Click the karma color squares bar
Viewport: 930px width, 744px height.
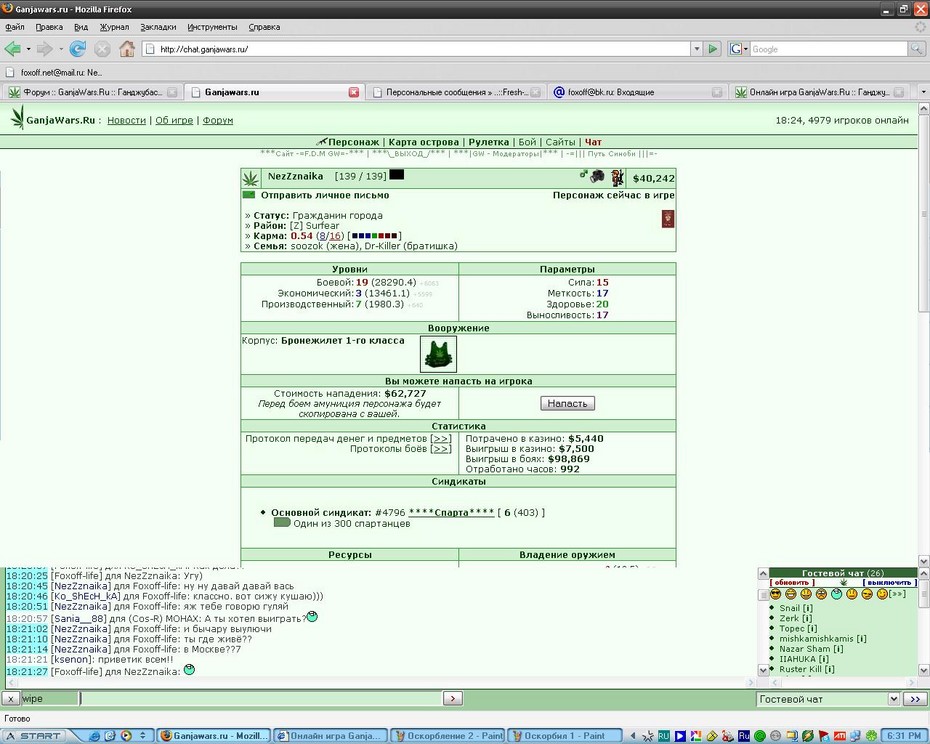(374, 236)
